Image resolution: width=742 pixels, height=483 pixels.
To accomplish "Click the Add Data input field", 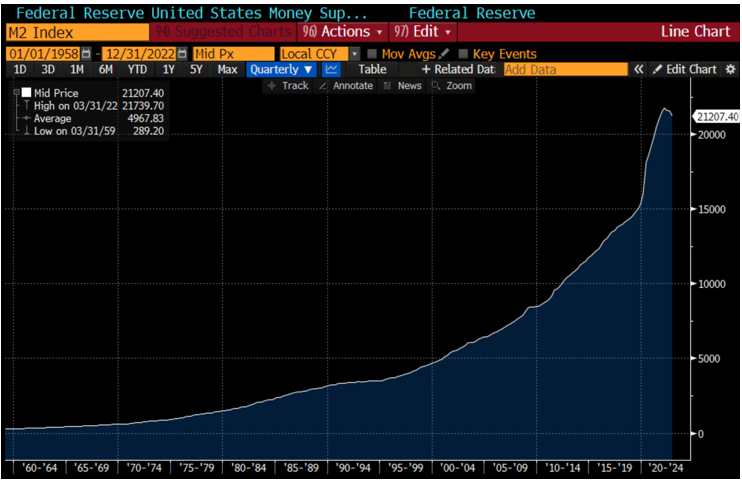I will 564,70.
